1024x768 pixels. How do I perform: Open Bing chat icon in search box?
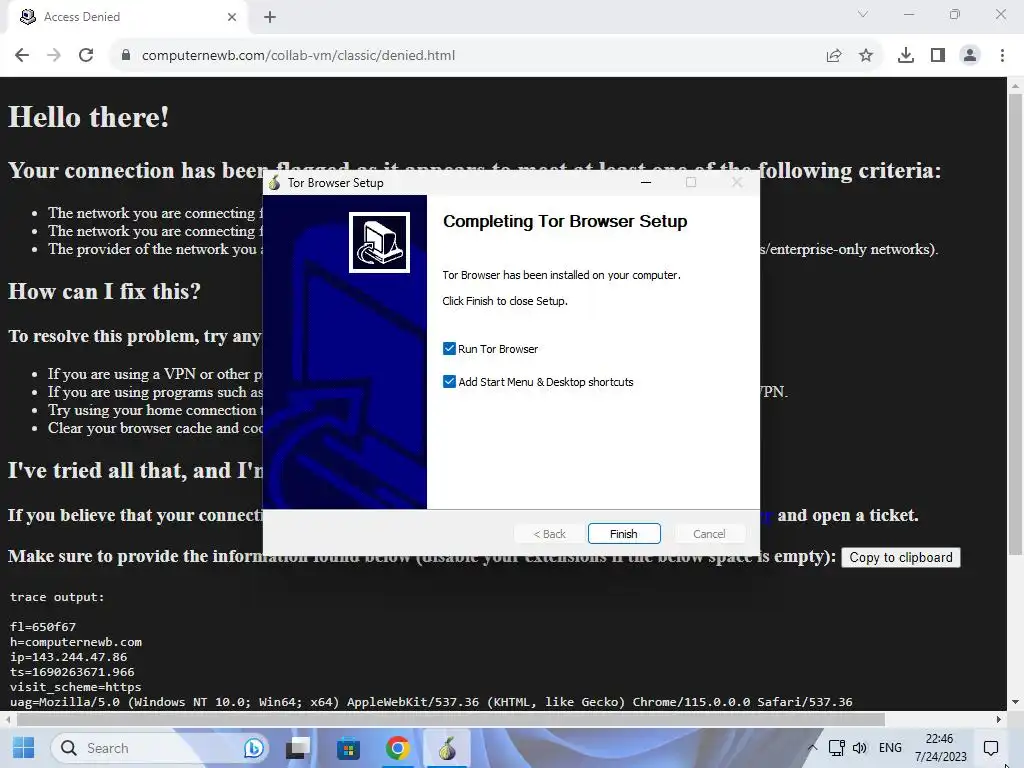[253, 748]
